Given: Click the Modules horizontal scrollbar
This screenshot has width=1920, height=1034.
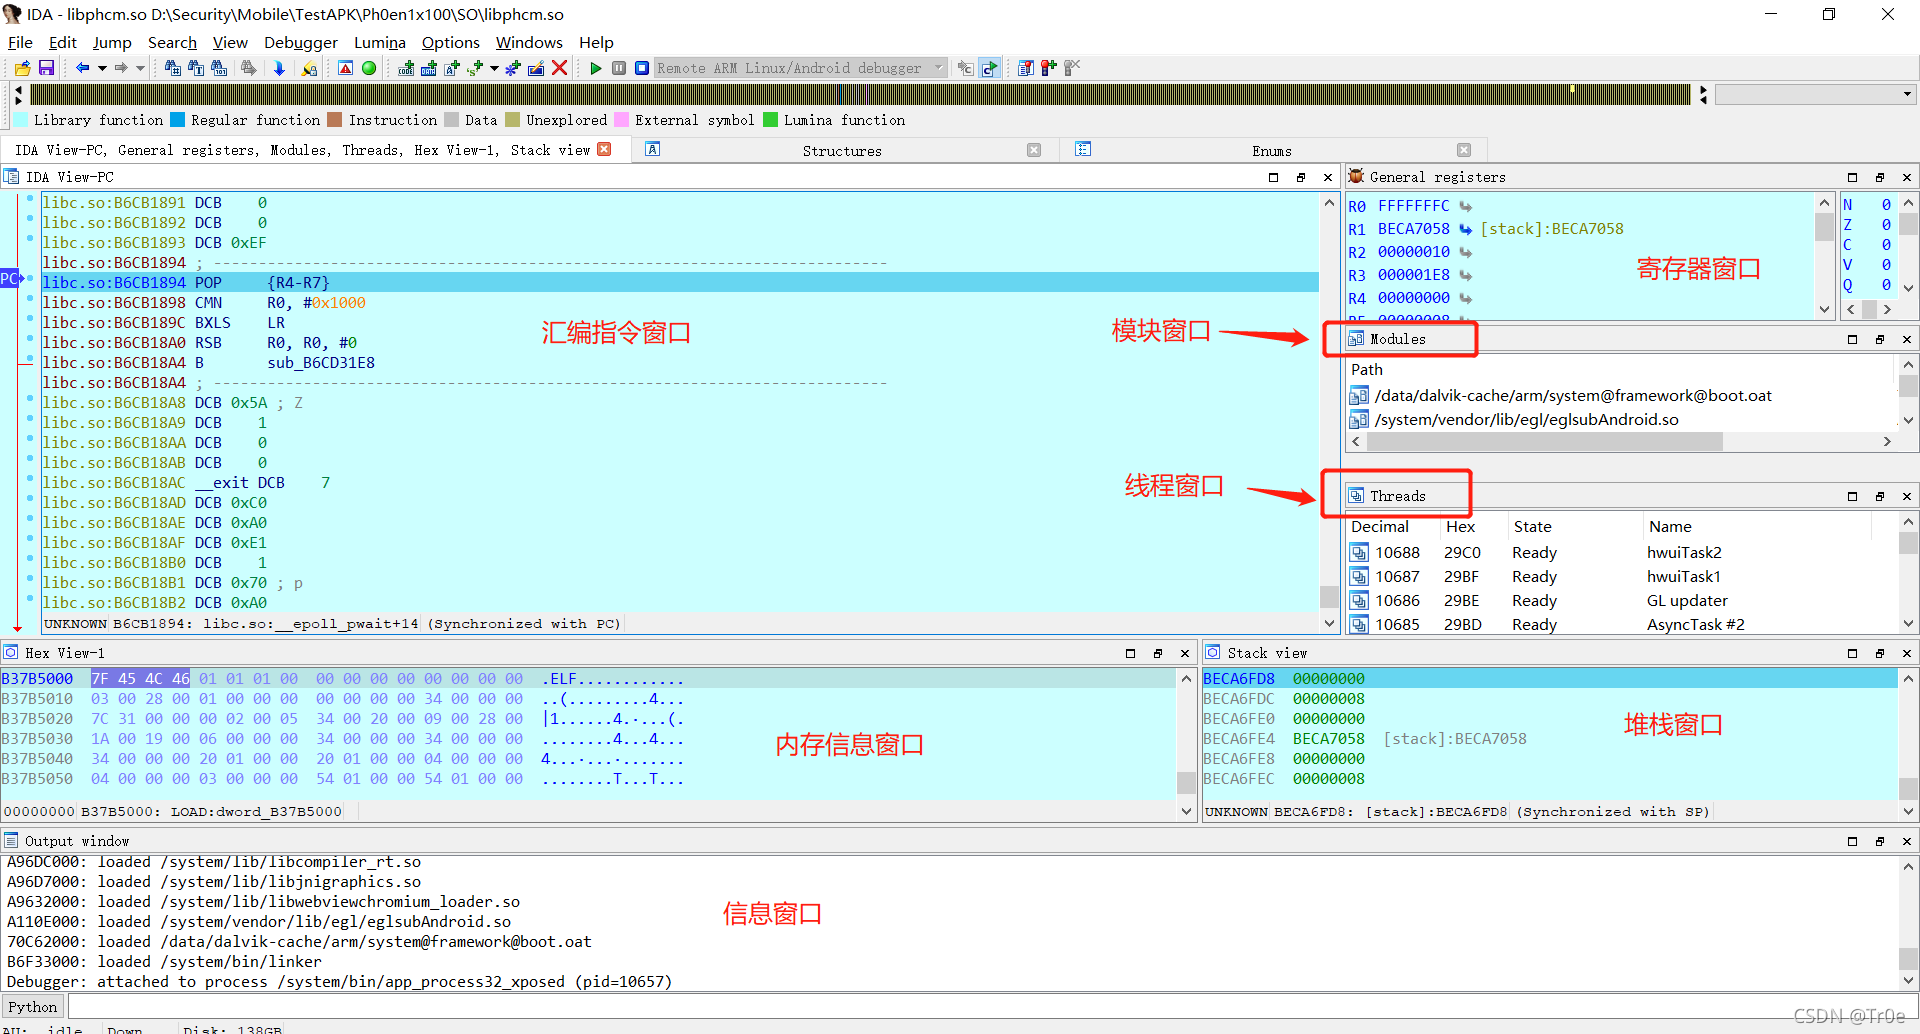Looking at the screenshot, I should click(x=1544, y=441).
